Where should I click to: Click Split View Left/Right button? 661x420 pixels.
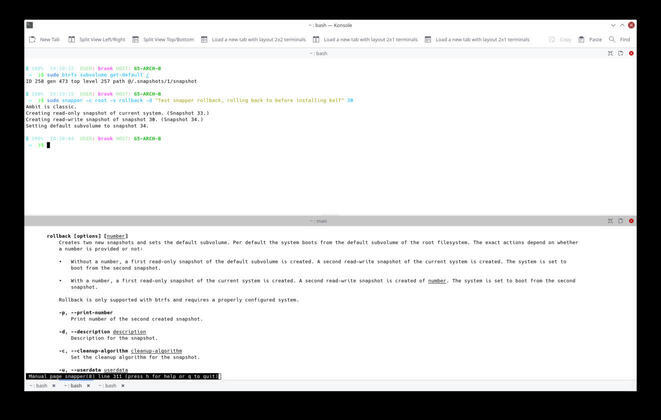[97, 39]
